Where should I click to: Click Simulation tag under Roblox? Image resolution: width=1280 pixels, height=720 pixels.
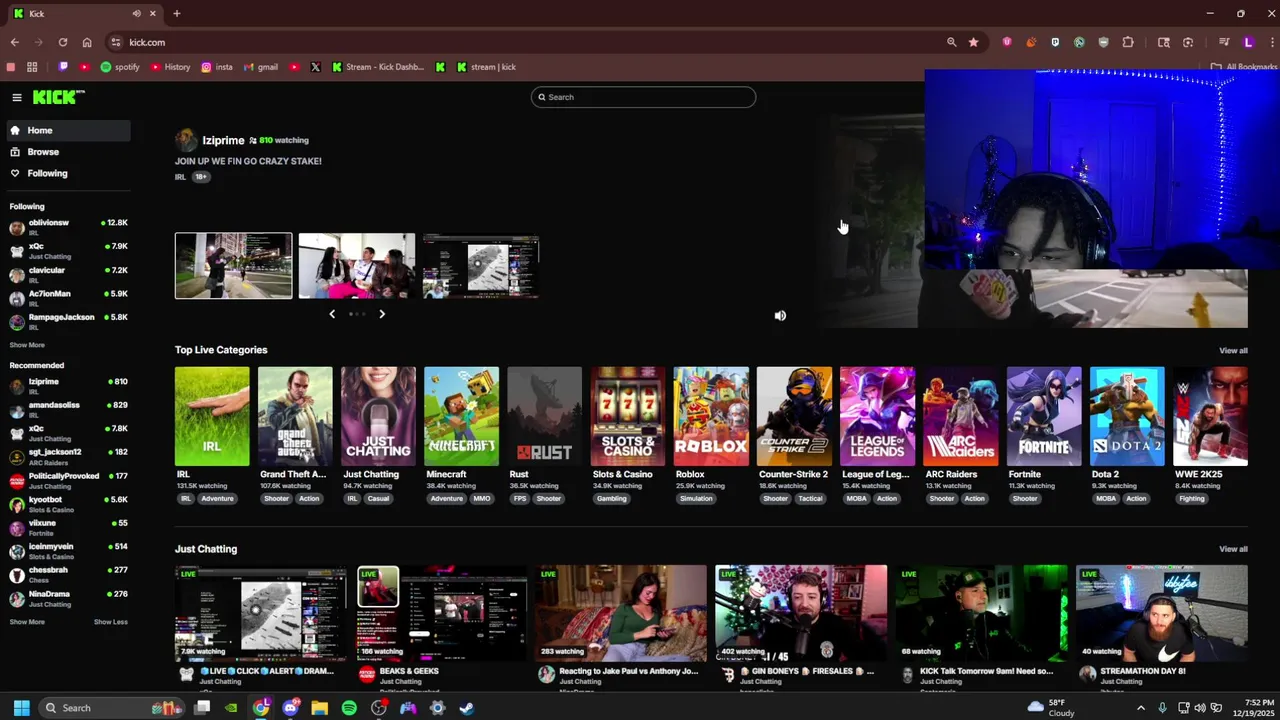tap(696, 498)
